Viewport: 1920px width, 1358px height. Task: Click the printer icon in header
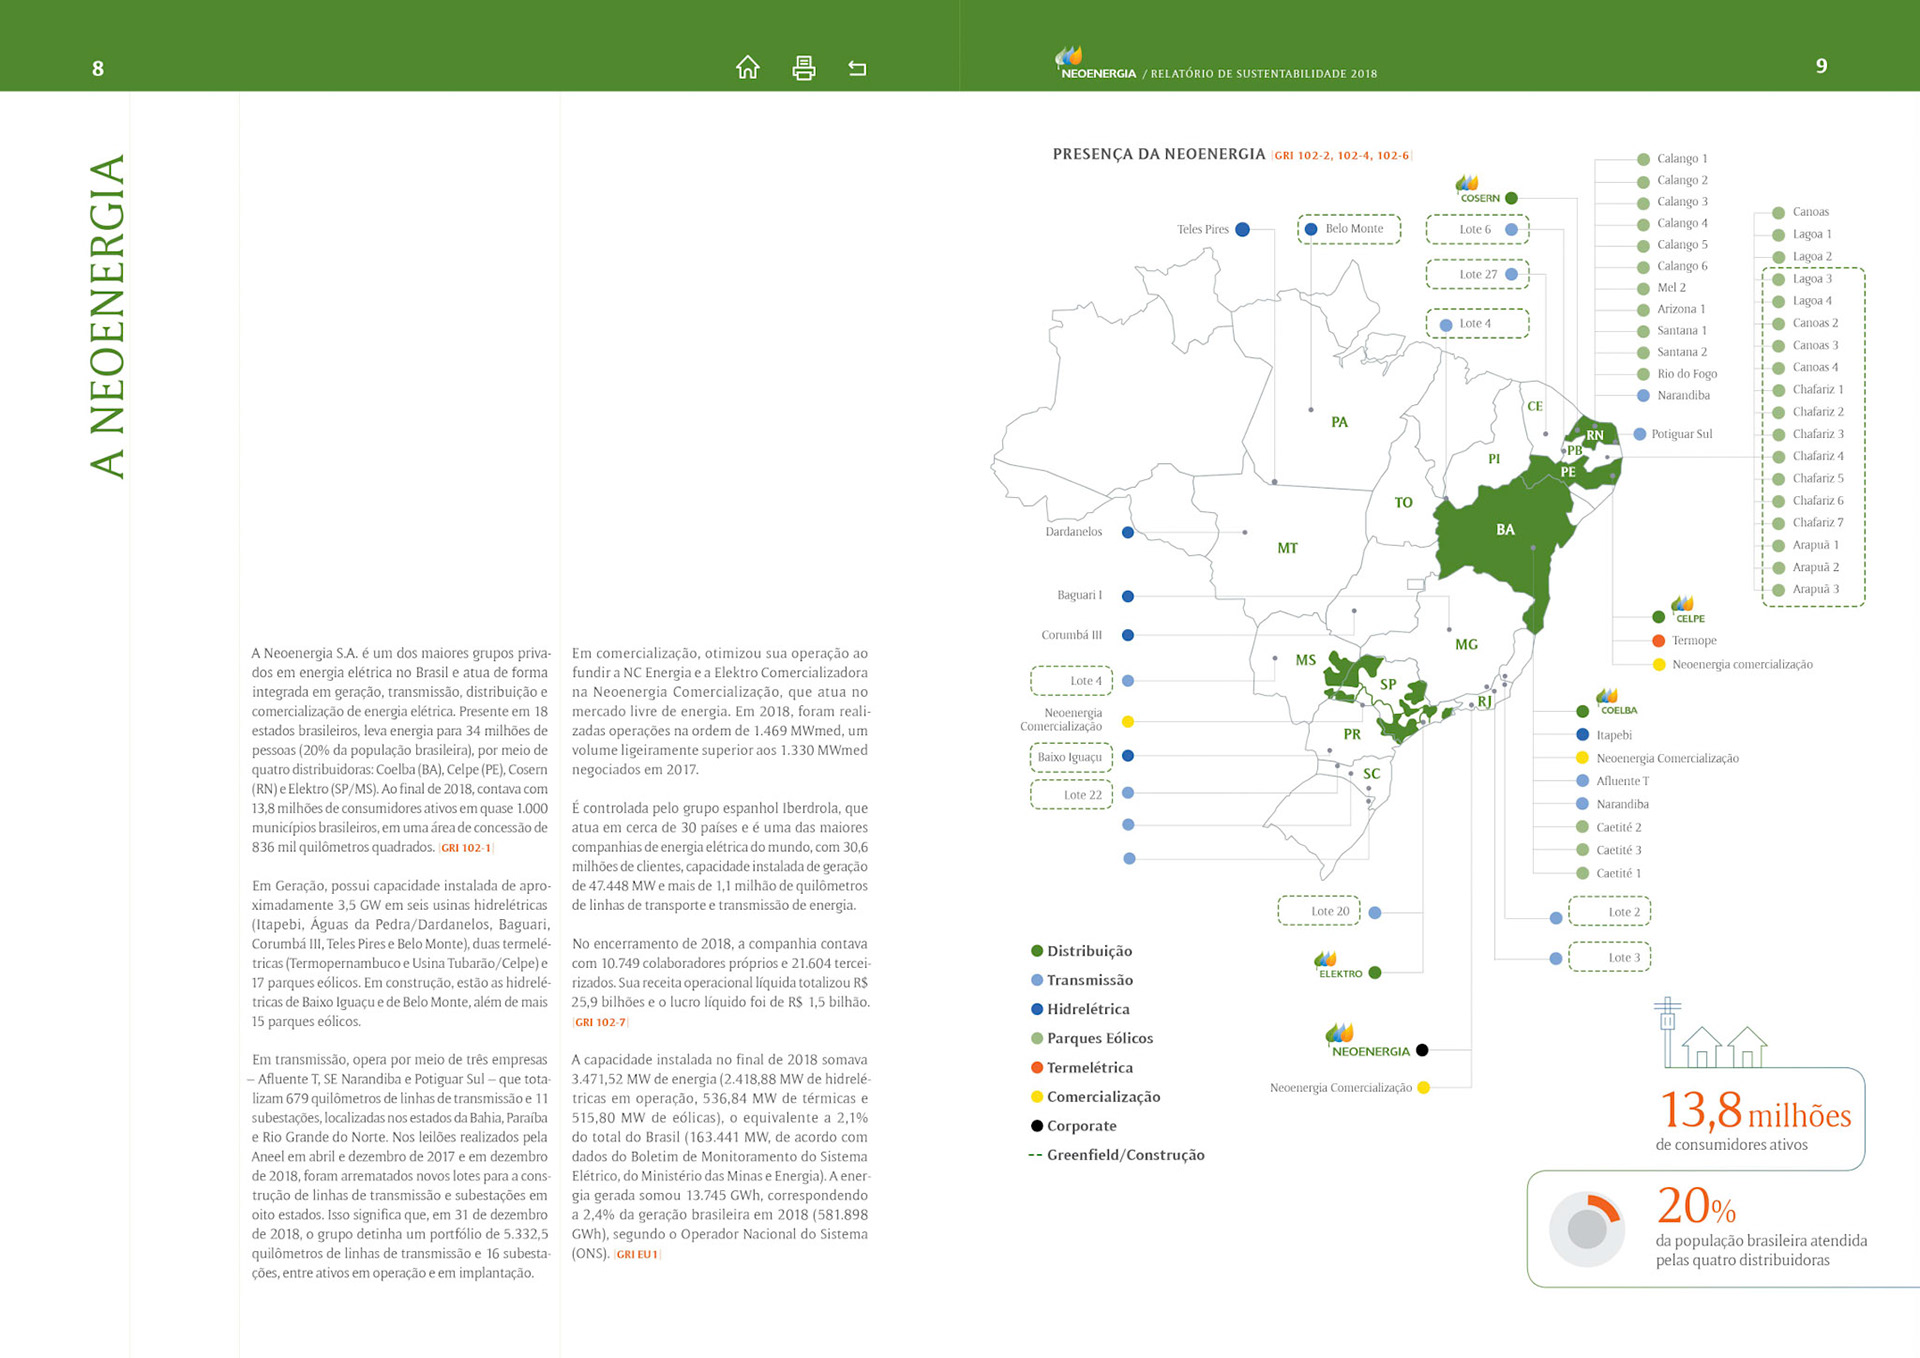[803, 67]
